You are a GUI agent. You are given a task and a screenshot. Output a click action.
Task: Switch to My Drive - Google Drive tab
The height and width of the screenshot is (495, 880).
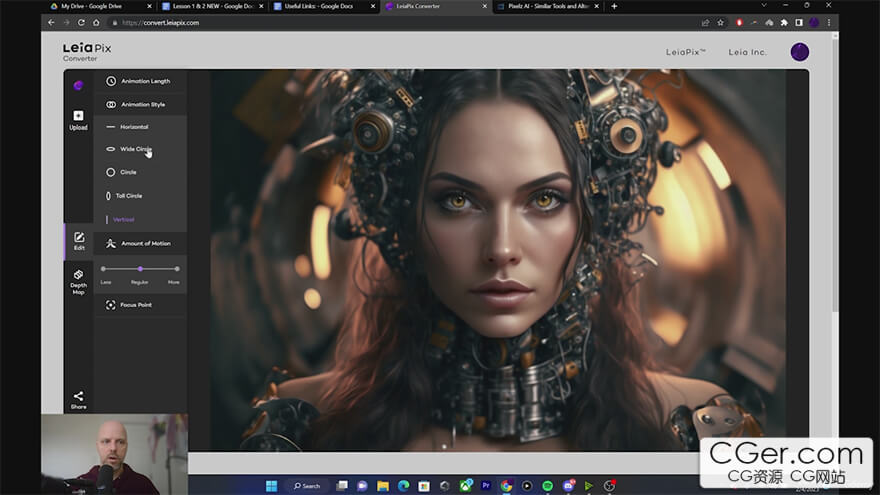coord(93,6)
